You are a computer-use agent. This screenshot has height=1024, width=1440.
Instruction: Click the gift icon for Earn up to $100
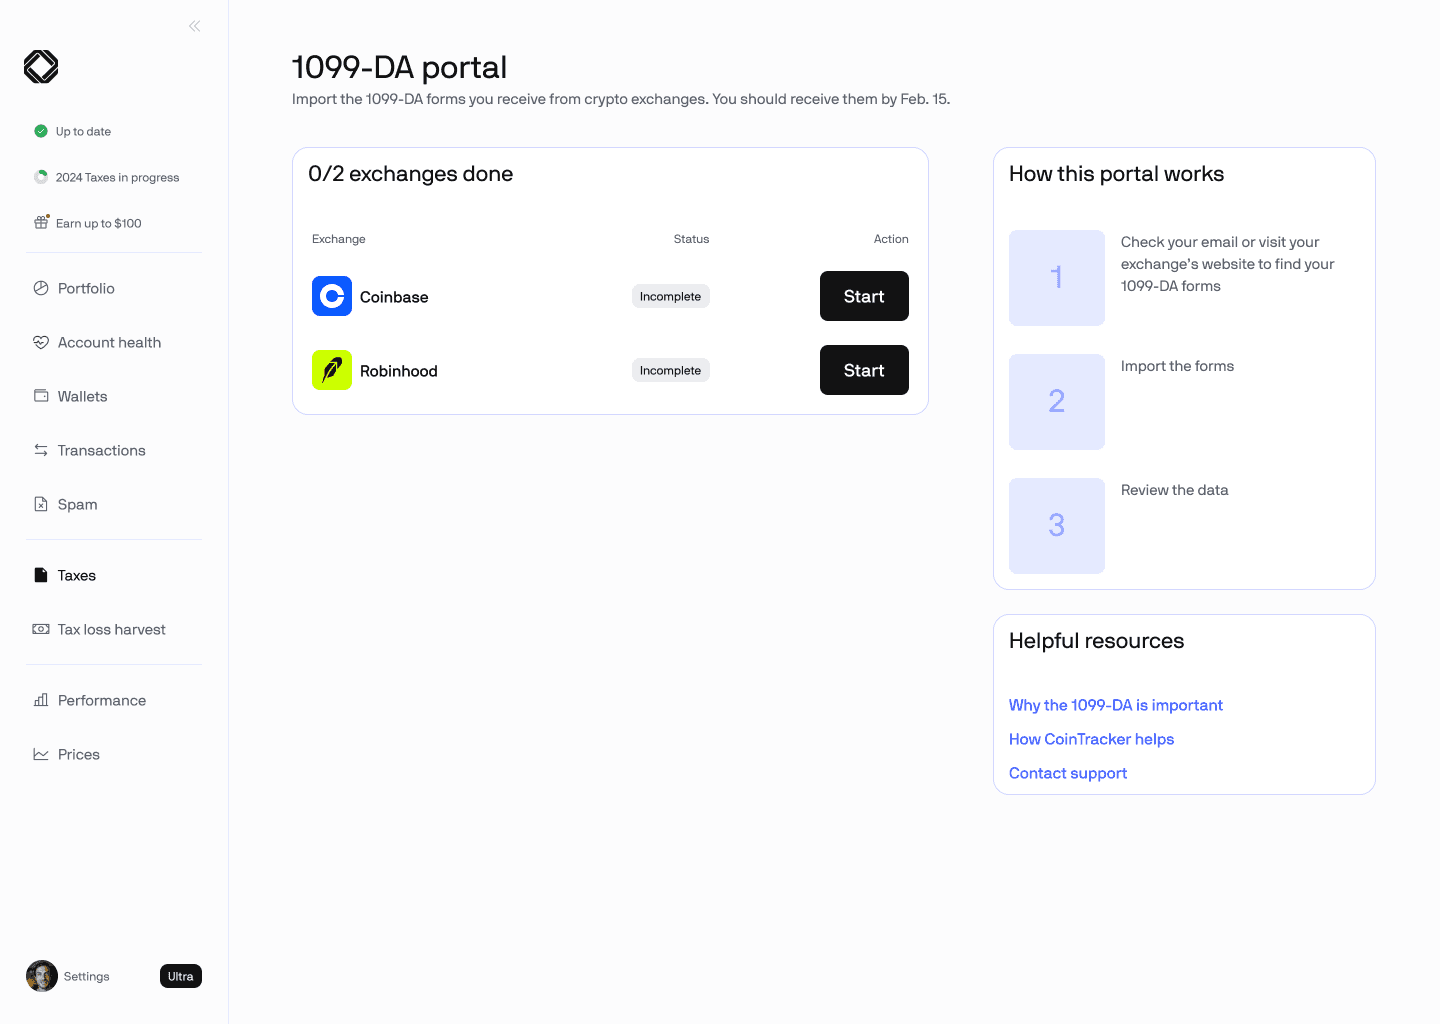41,222
